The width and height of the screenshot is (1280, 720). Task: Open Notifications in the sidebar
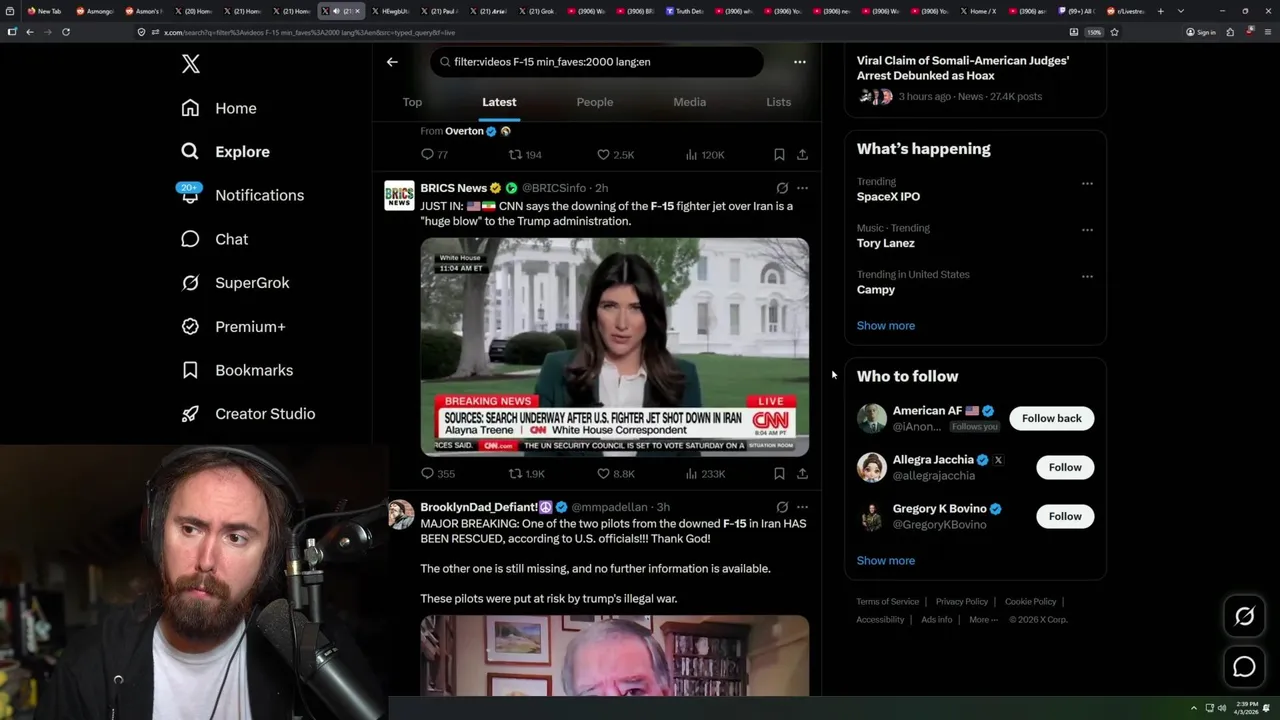click(242, 195)
